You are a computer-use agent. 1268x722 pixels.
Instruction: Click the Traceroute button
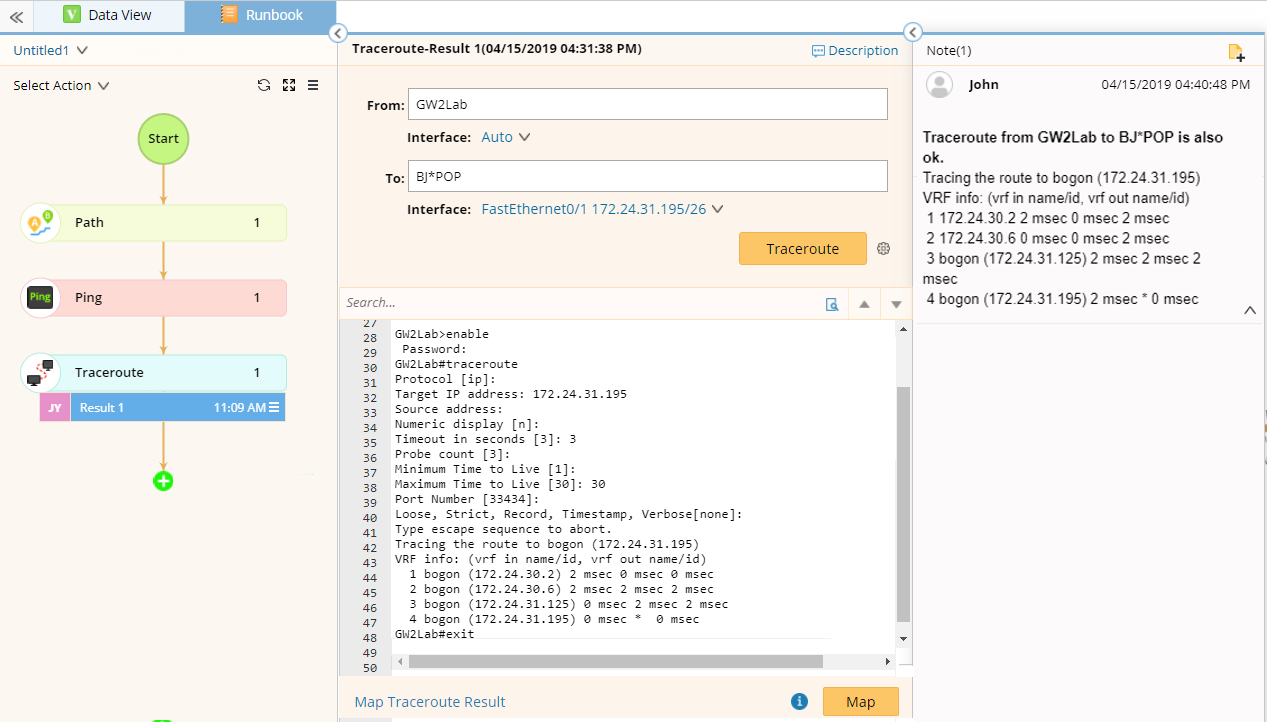coord(802,249)
